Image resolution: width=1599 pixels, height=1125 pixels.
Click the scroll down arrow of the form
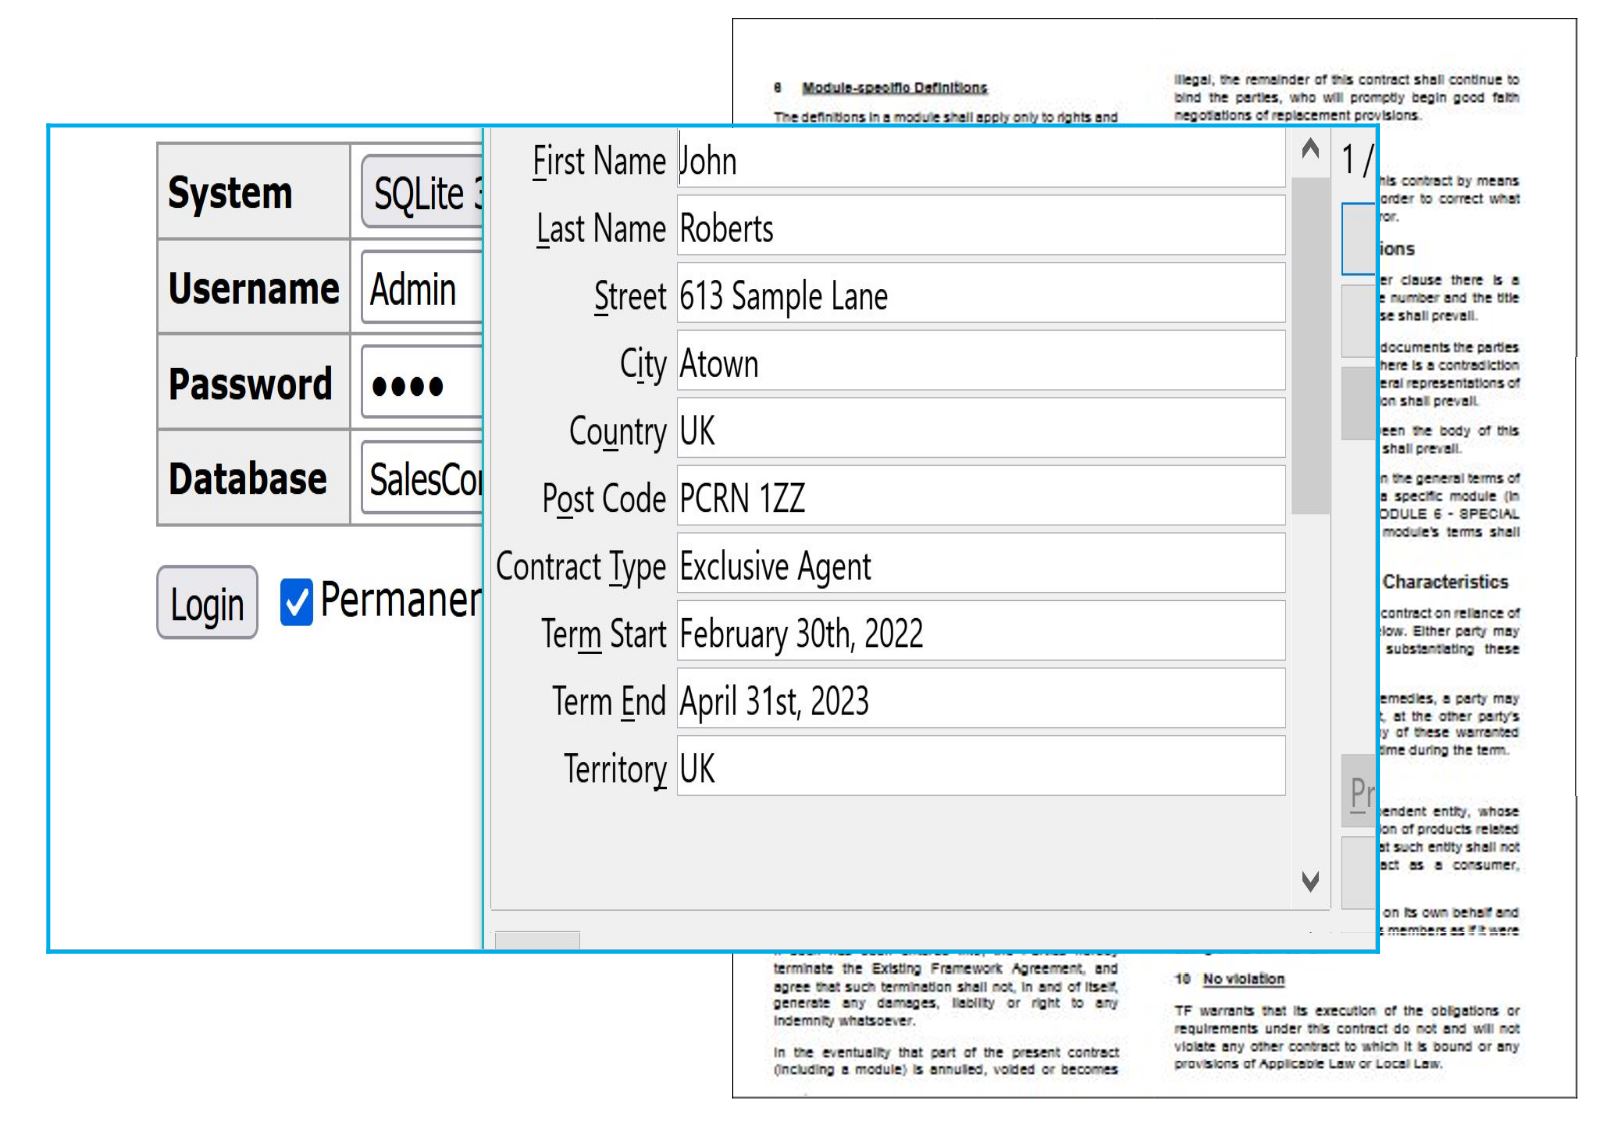tap(1310, 881)
